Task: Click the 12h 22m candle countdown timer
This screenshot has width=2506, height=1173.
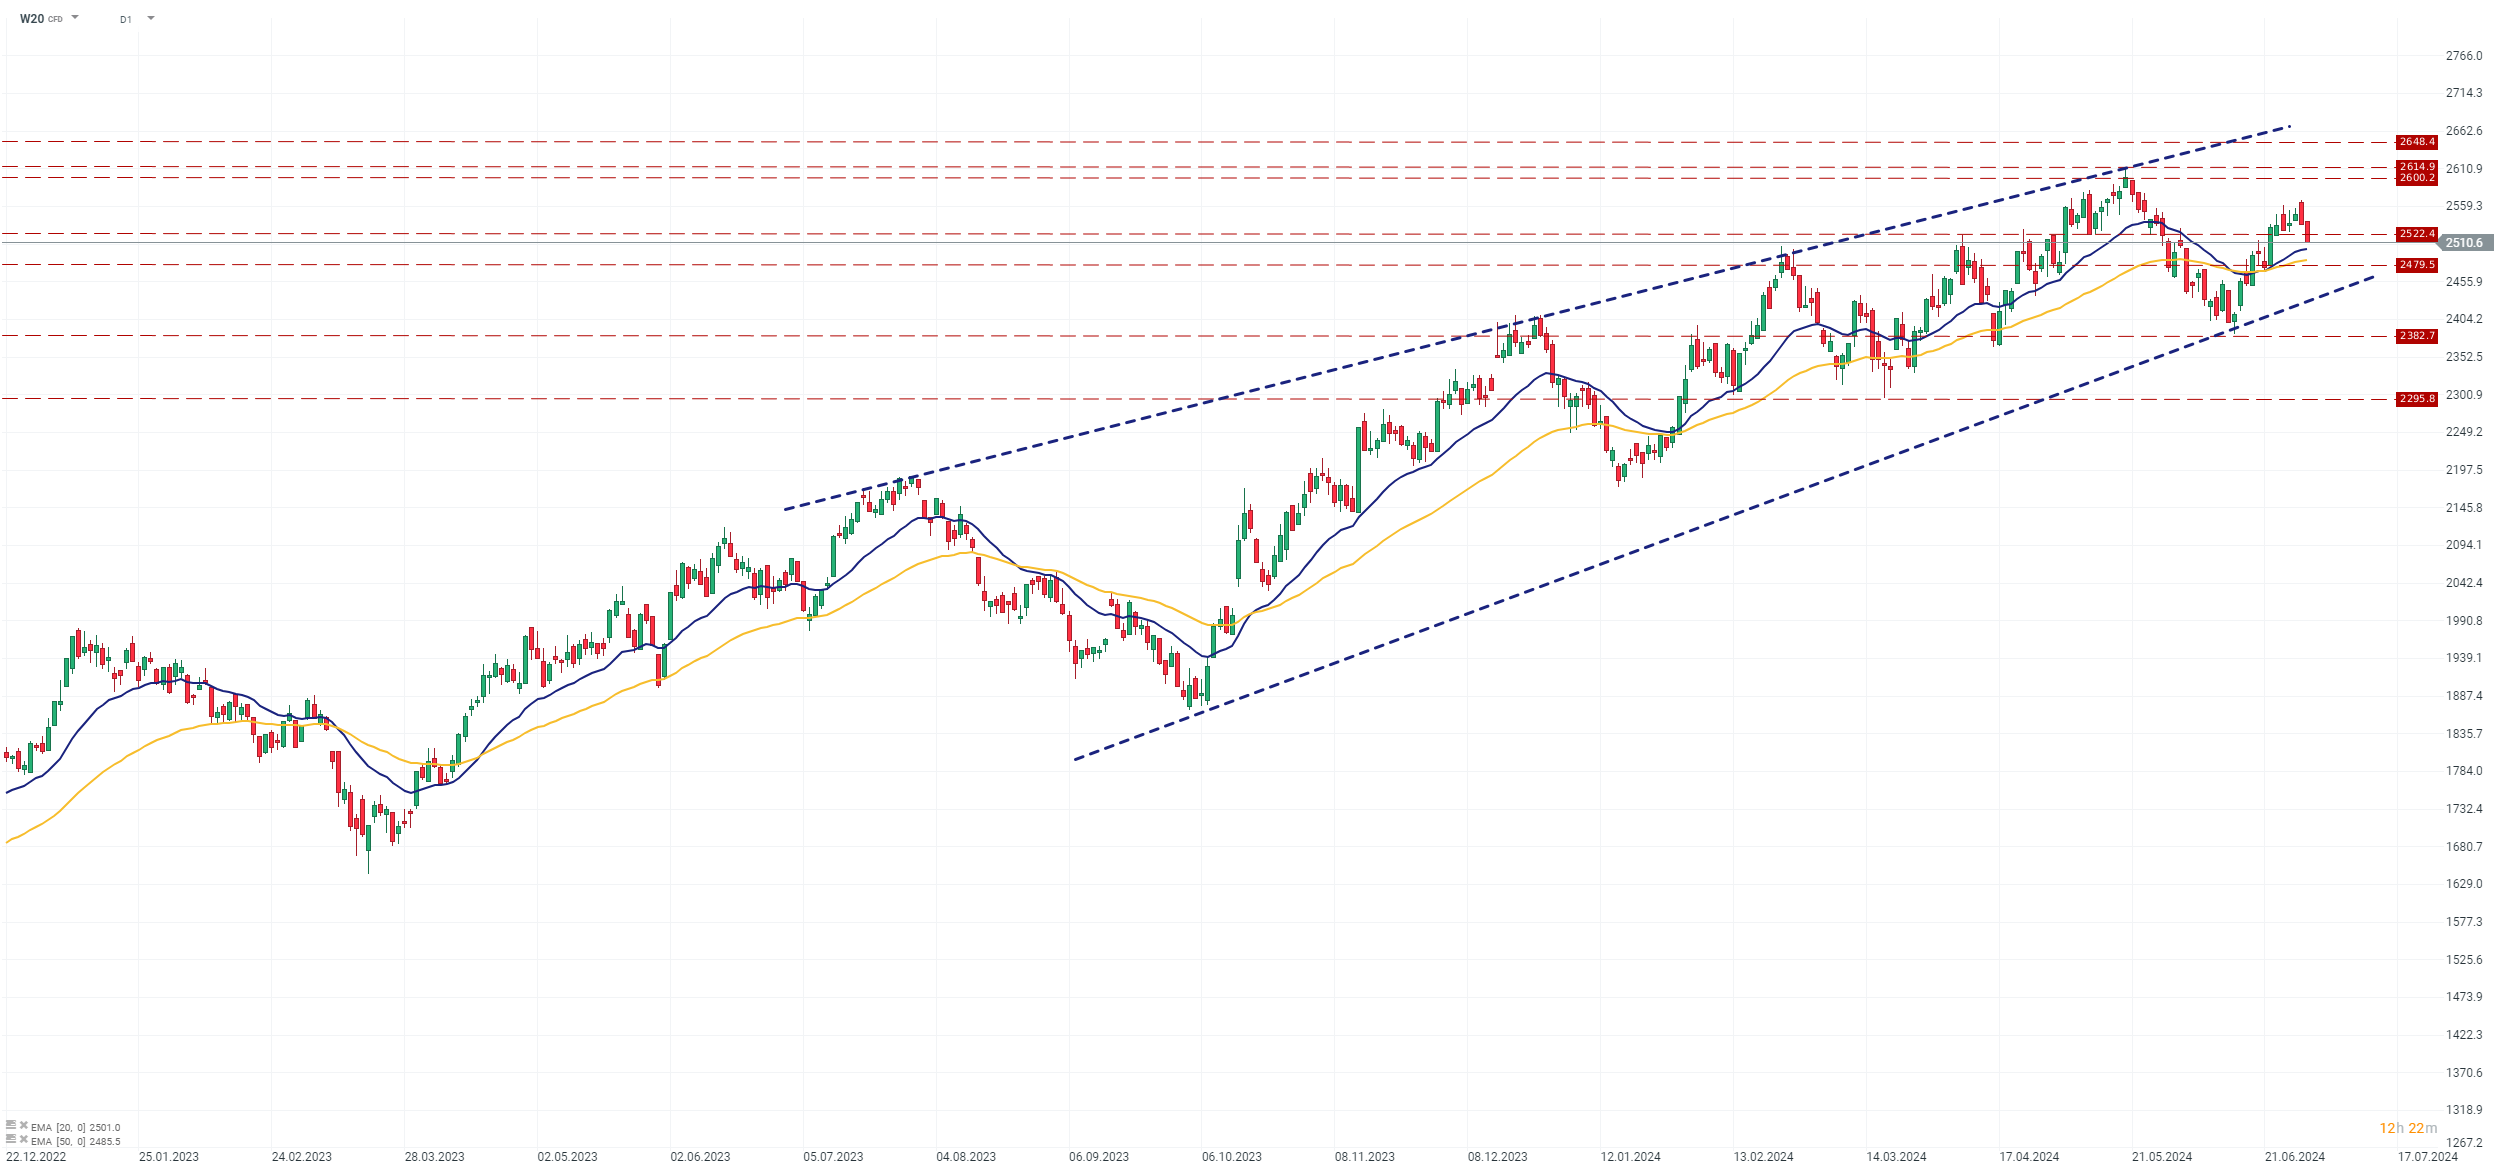Action: 2408,1128
